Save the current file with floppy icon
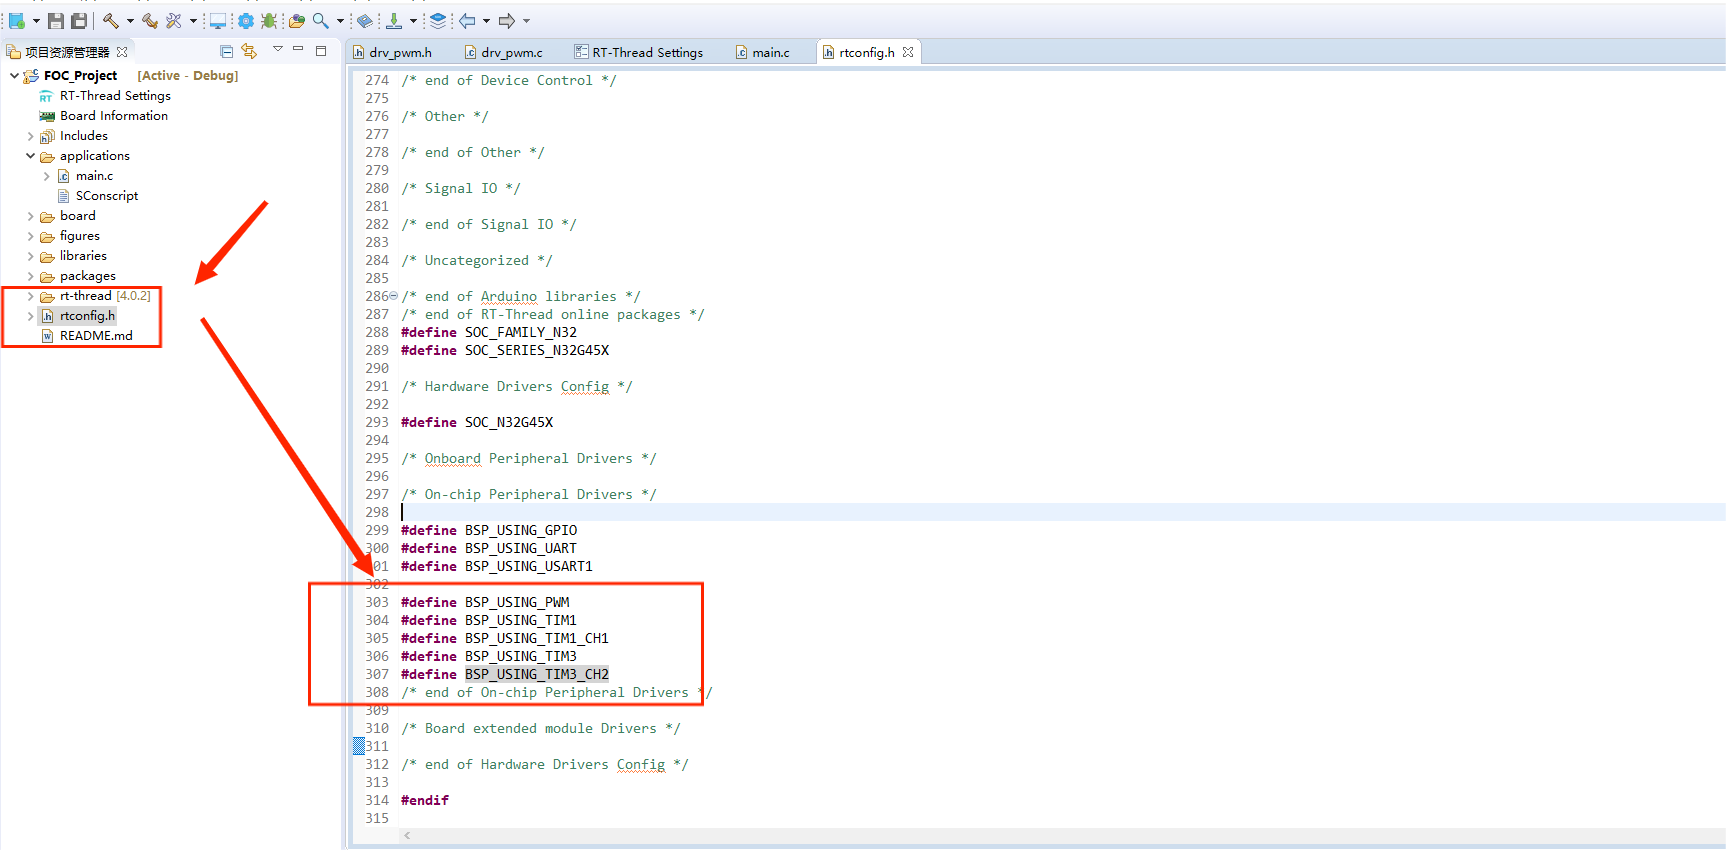The height and width of the screenshot is (850, 1726). pyautogui.click(x=56, y=20)
